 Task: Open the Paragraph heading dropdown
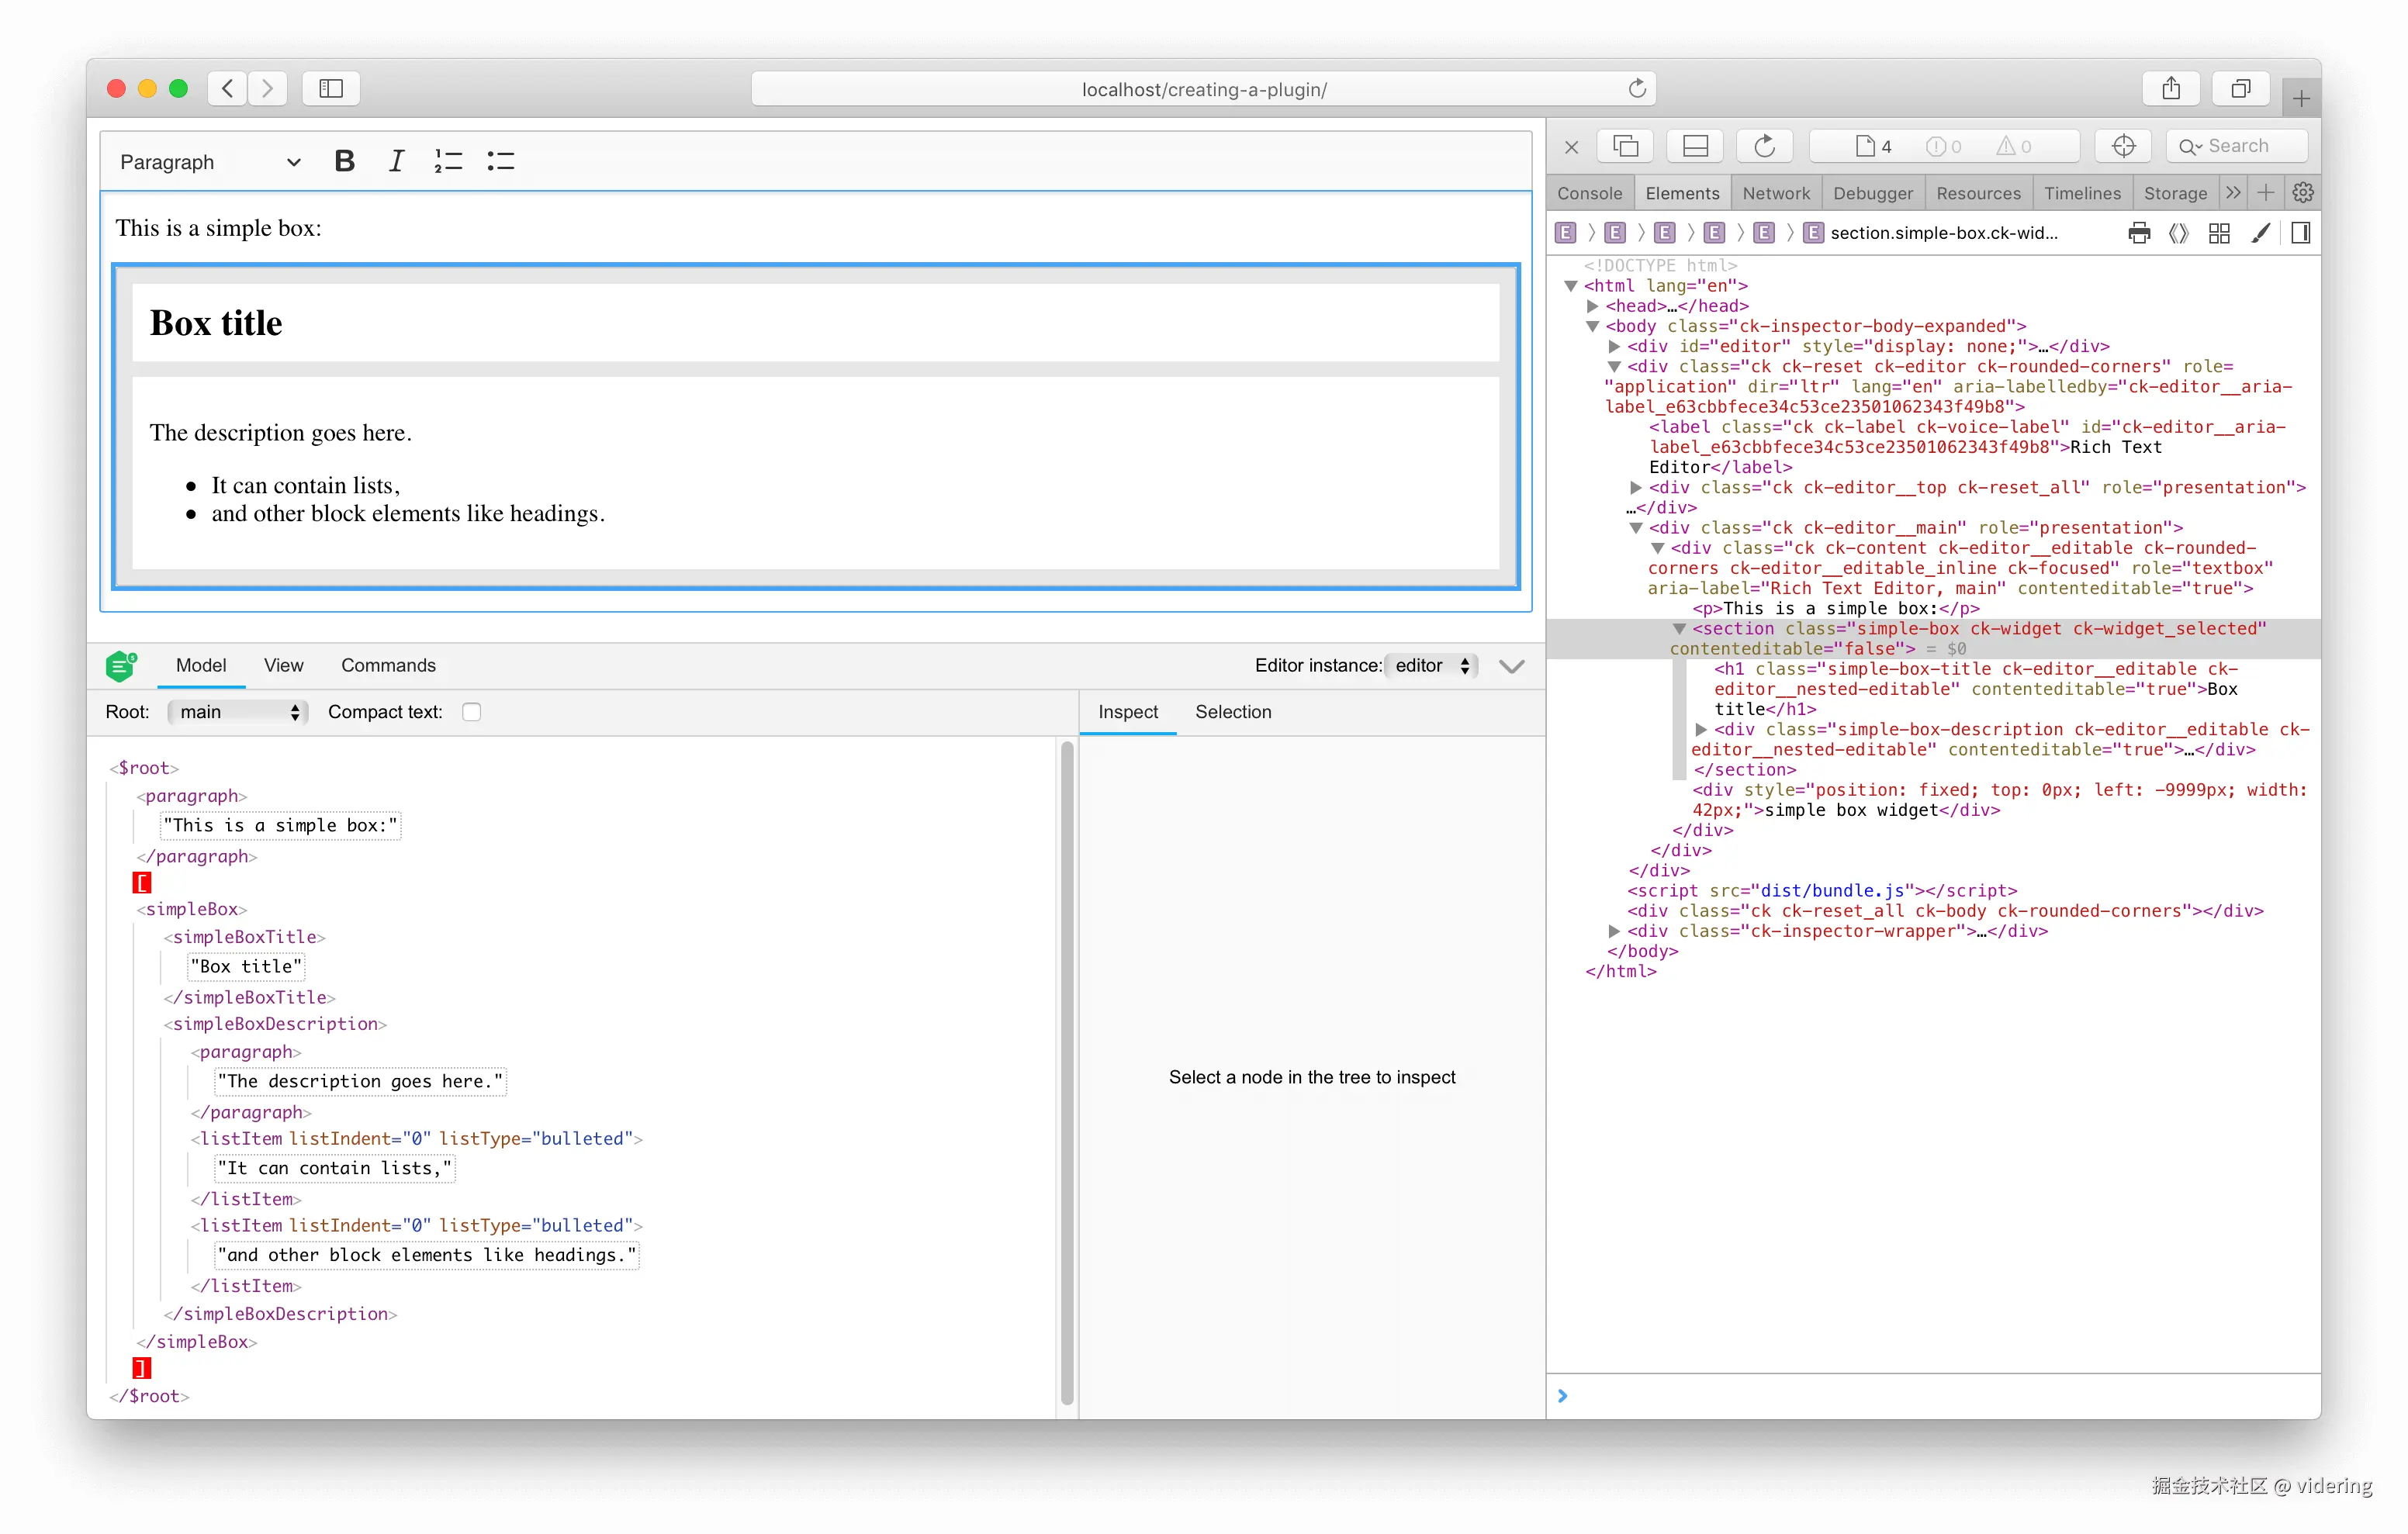coord(210,162)
